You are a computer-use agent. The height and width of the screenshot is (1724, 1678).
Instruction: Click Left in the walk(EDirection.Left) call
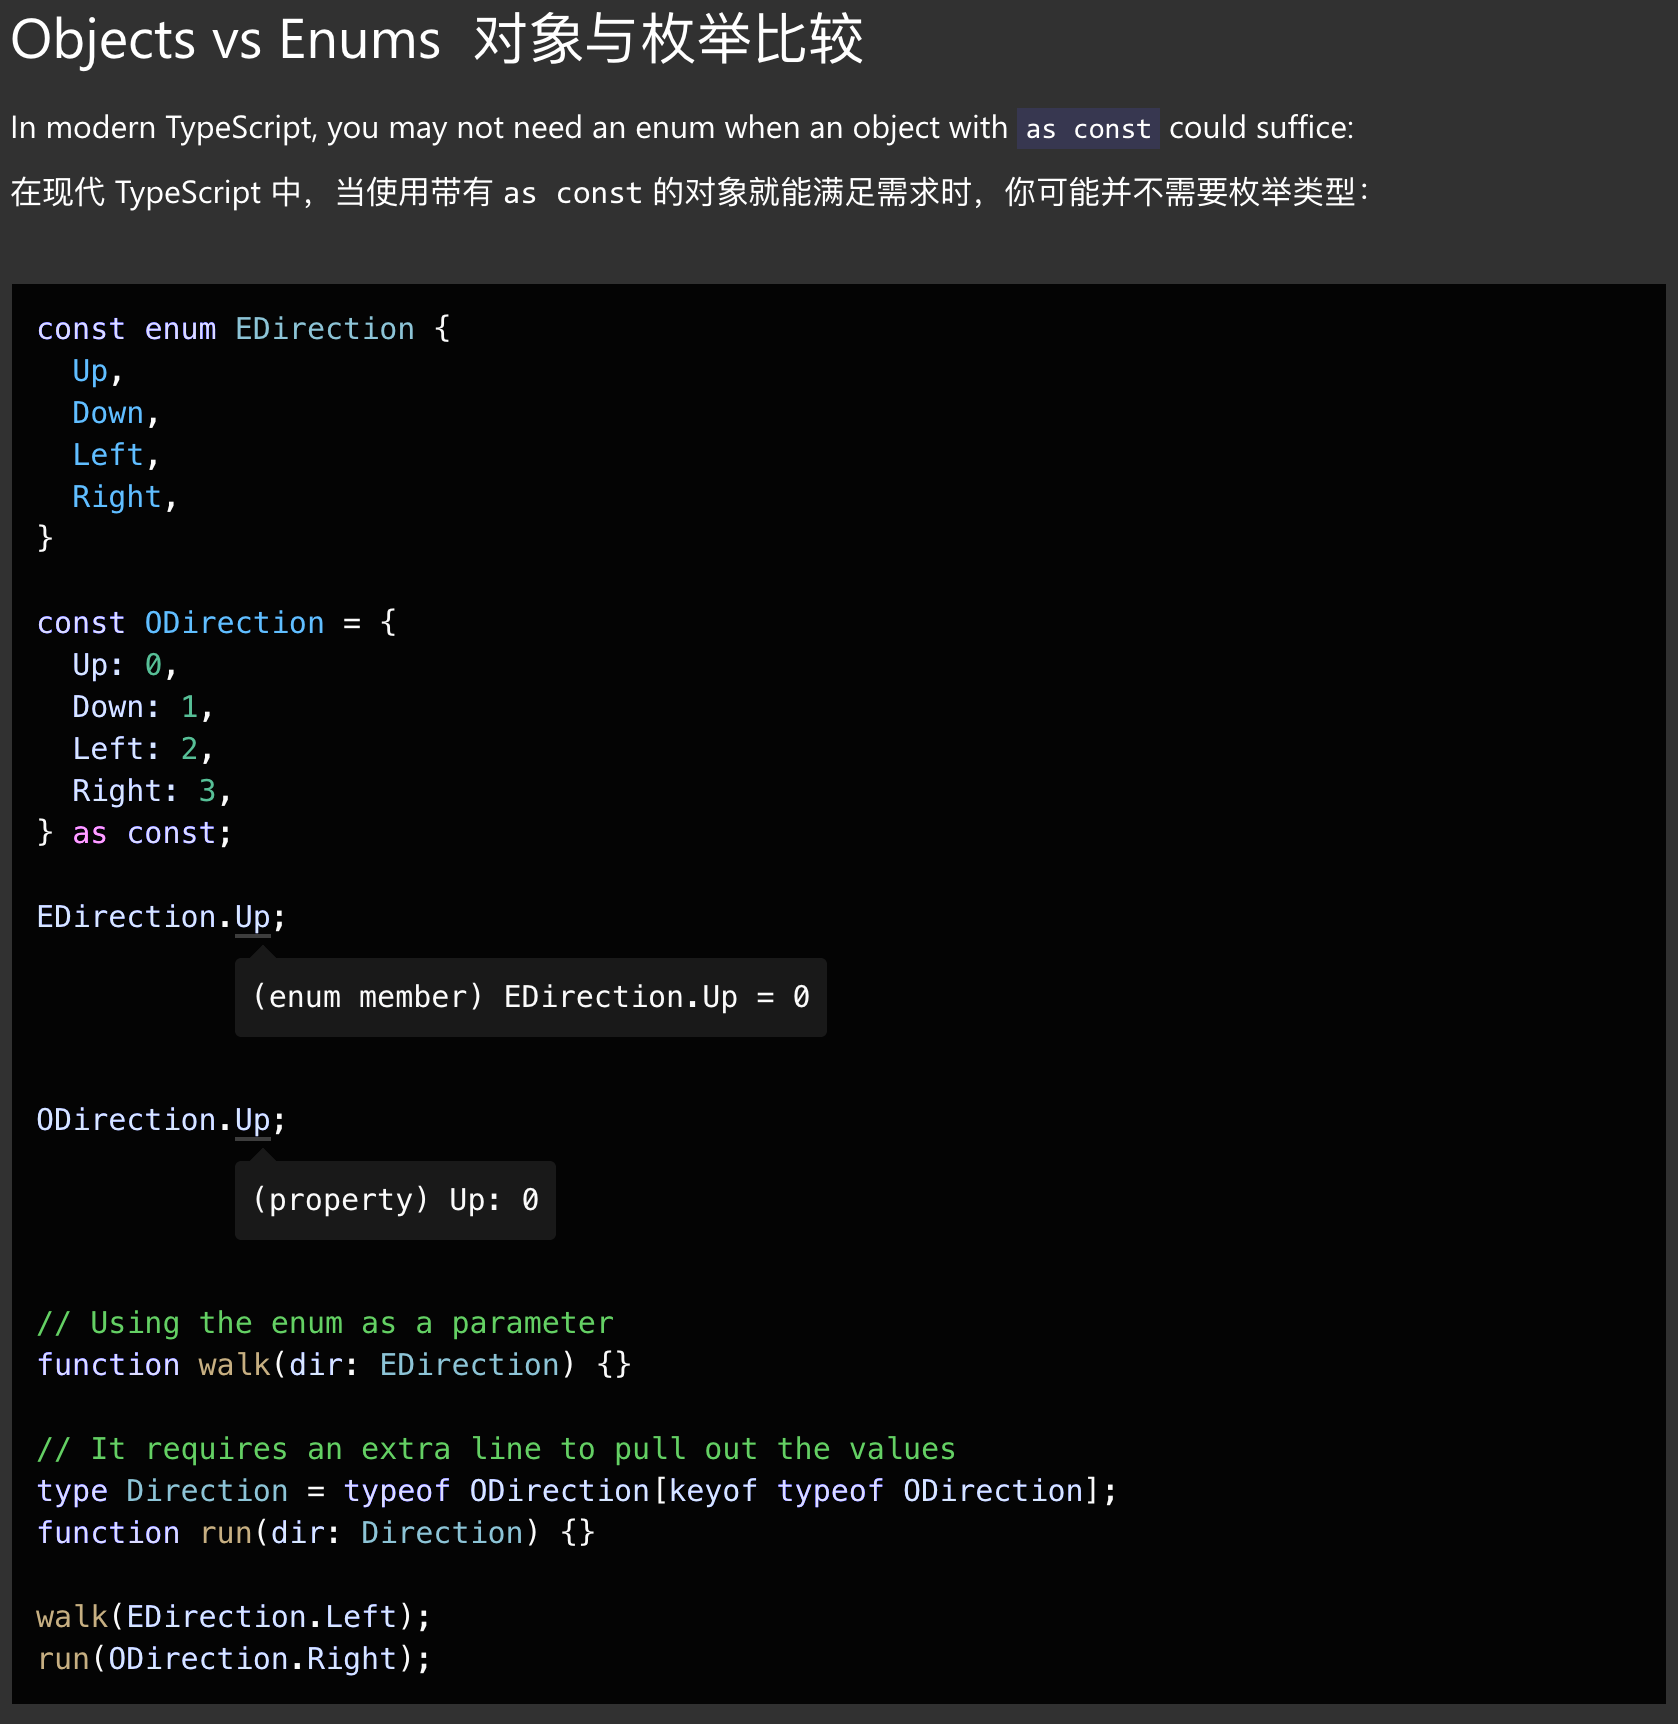pyautogui.click(x=361, y=1617)
